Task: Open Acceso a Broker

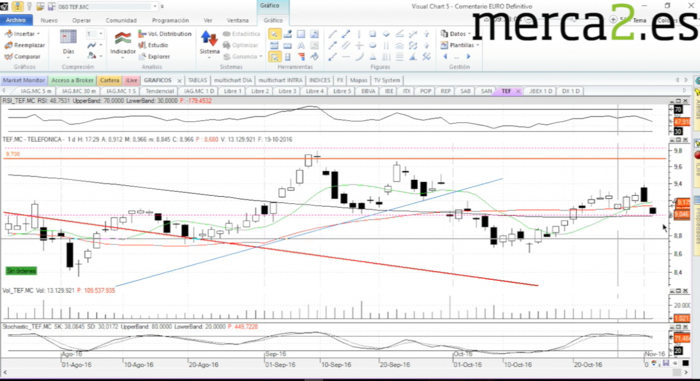Action: tap(72, 80)
